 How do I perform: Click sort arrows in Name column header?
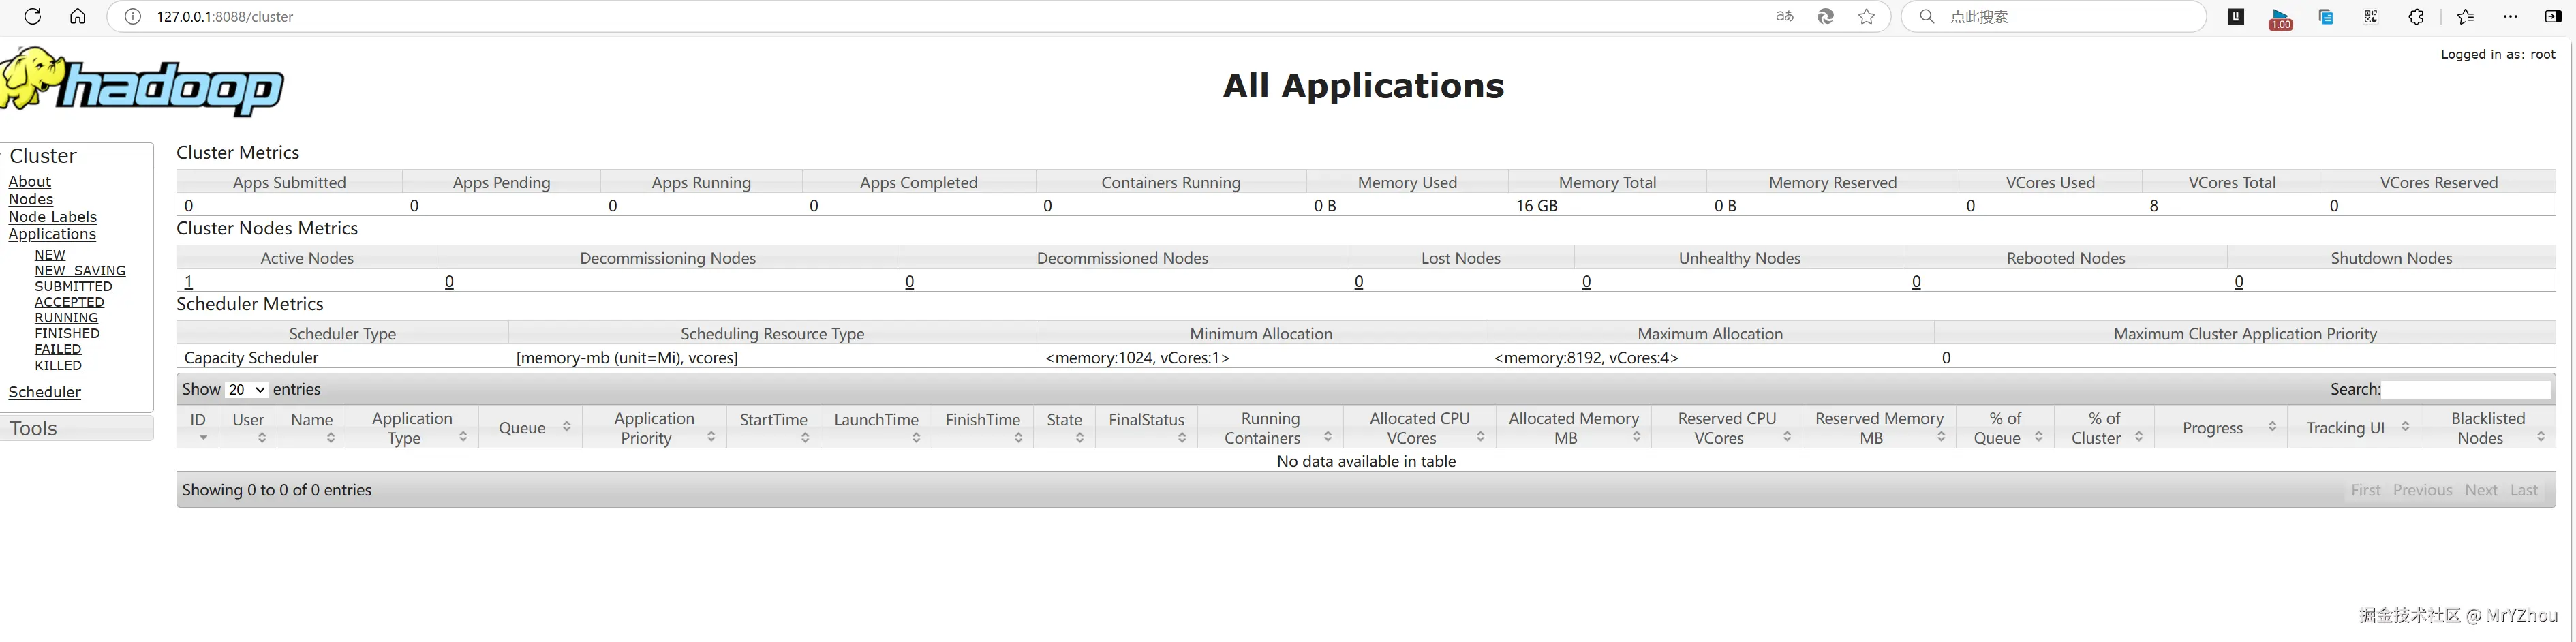tap(331, 438)
